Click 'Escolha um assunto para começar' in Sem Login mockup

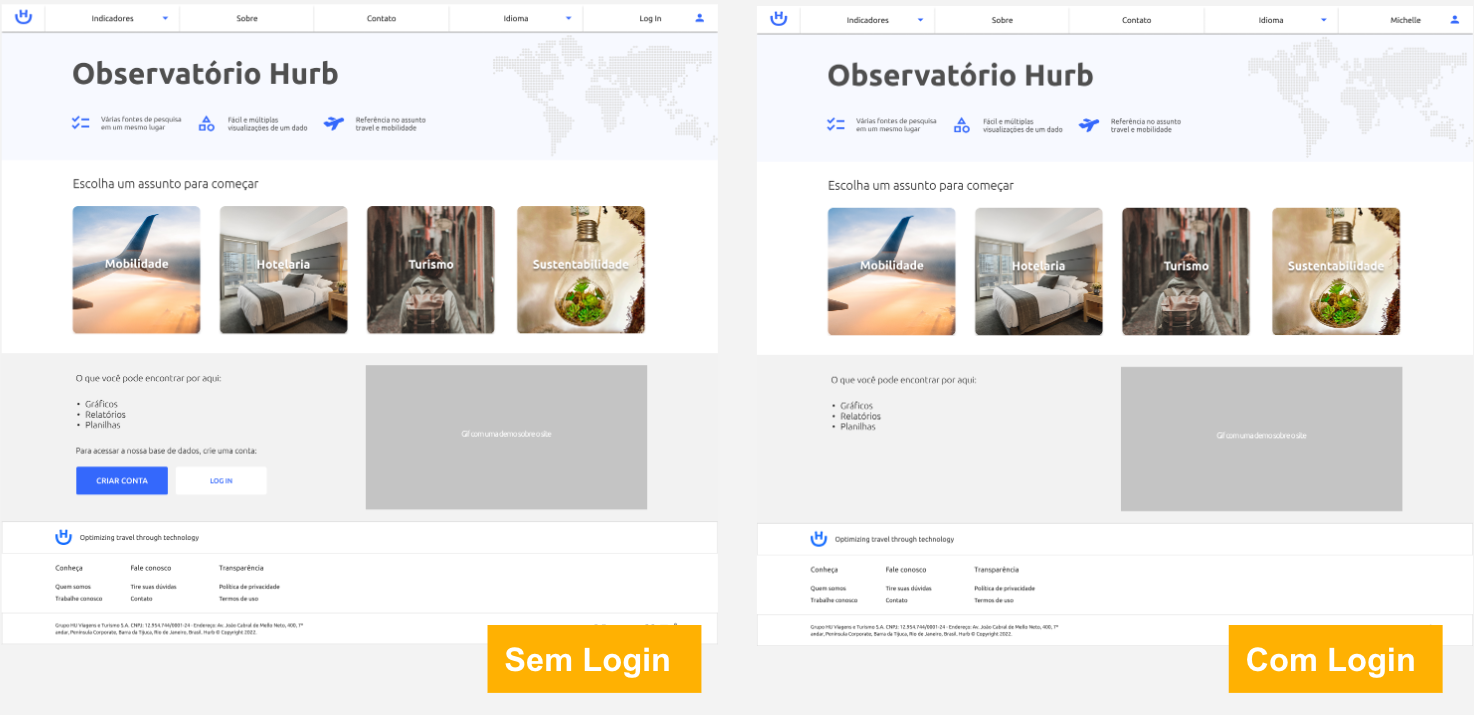click(x=165, y=184)
